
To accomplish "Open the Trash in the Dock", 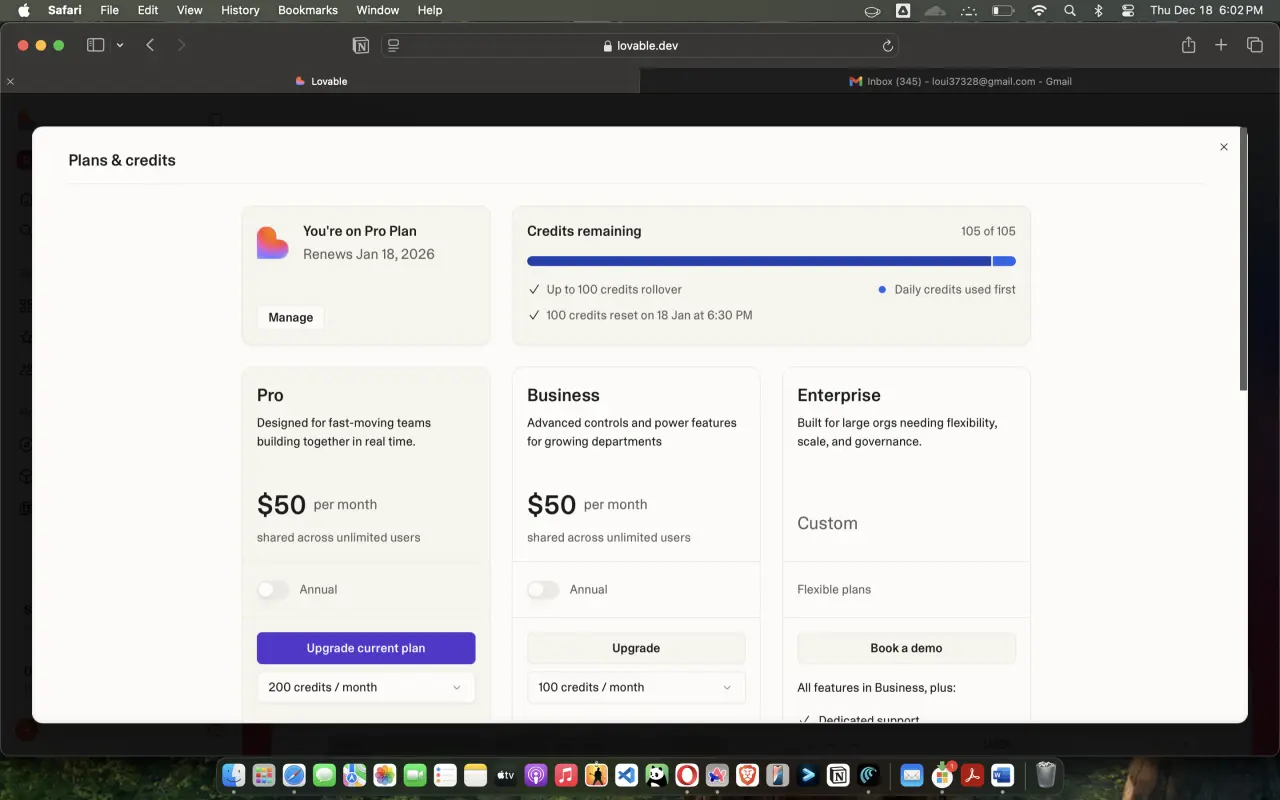I will pos(1045,775).
